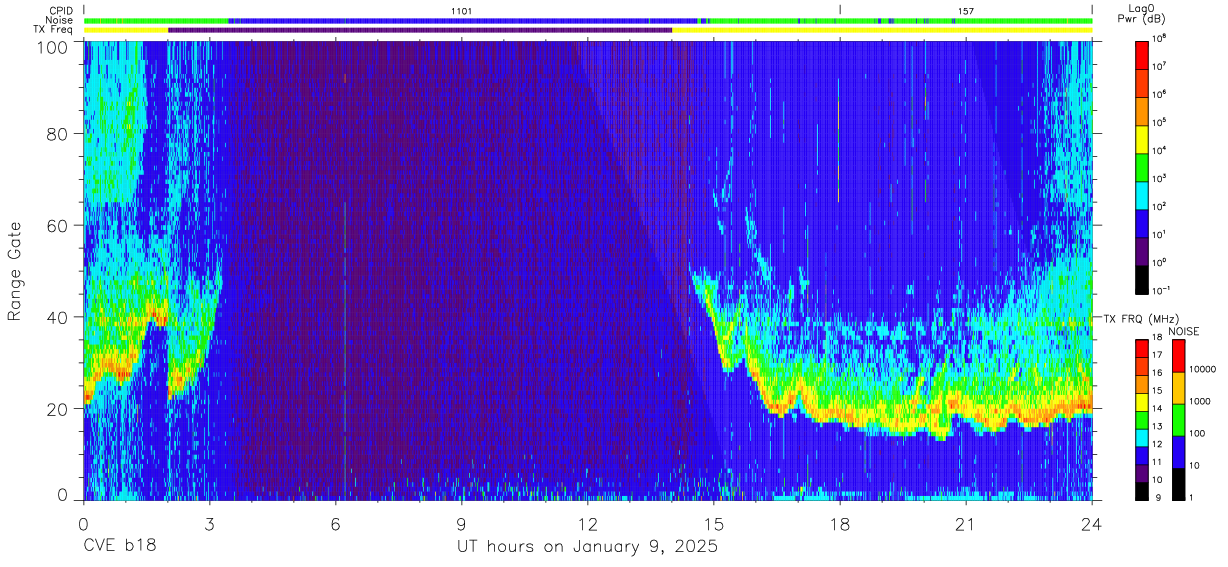
Task: Click the 20 tick on Range Gate axis
Action: pos(58,409)
